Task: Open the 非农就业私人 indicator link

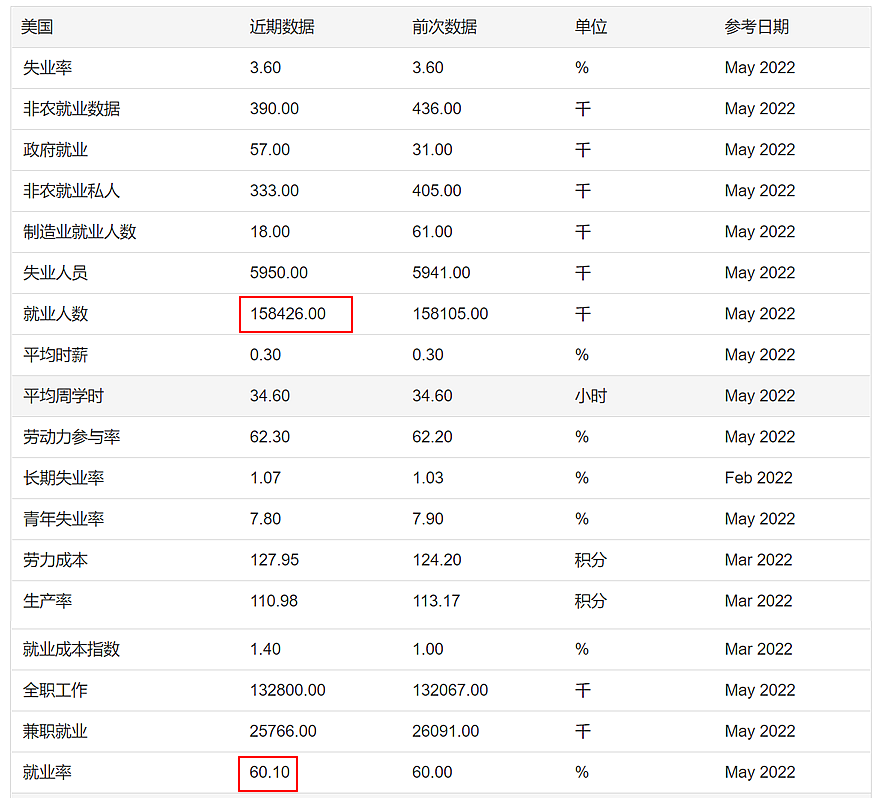Action: (x=71, y=191)
